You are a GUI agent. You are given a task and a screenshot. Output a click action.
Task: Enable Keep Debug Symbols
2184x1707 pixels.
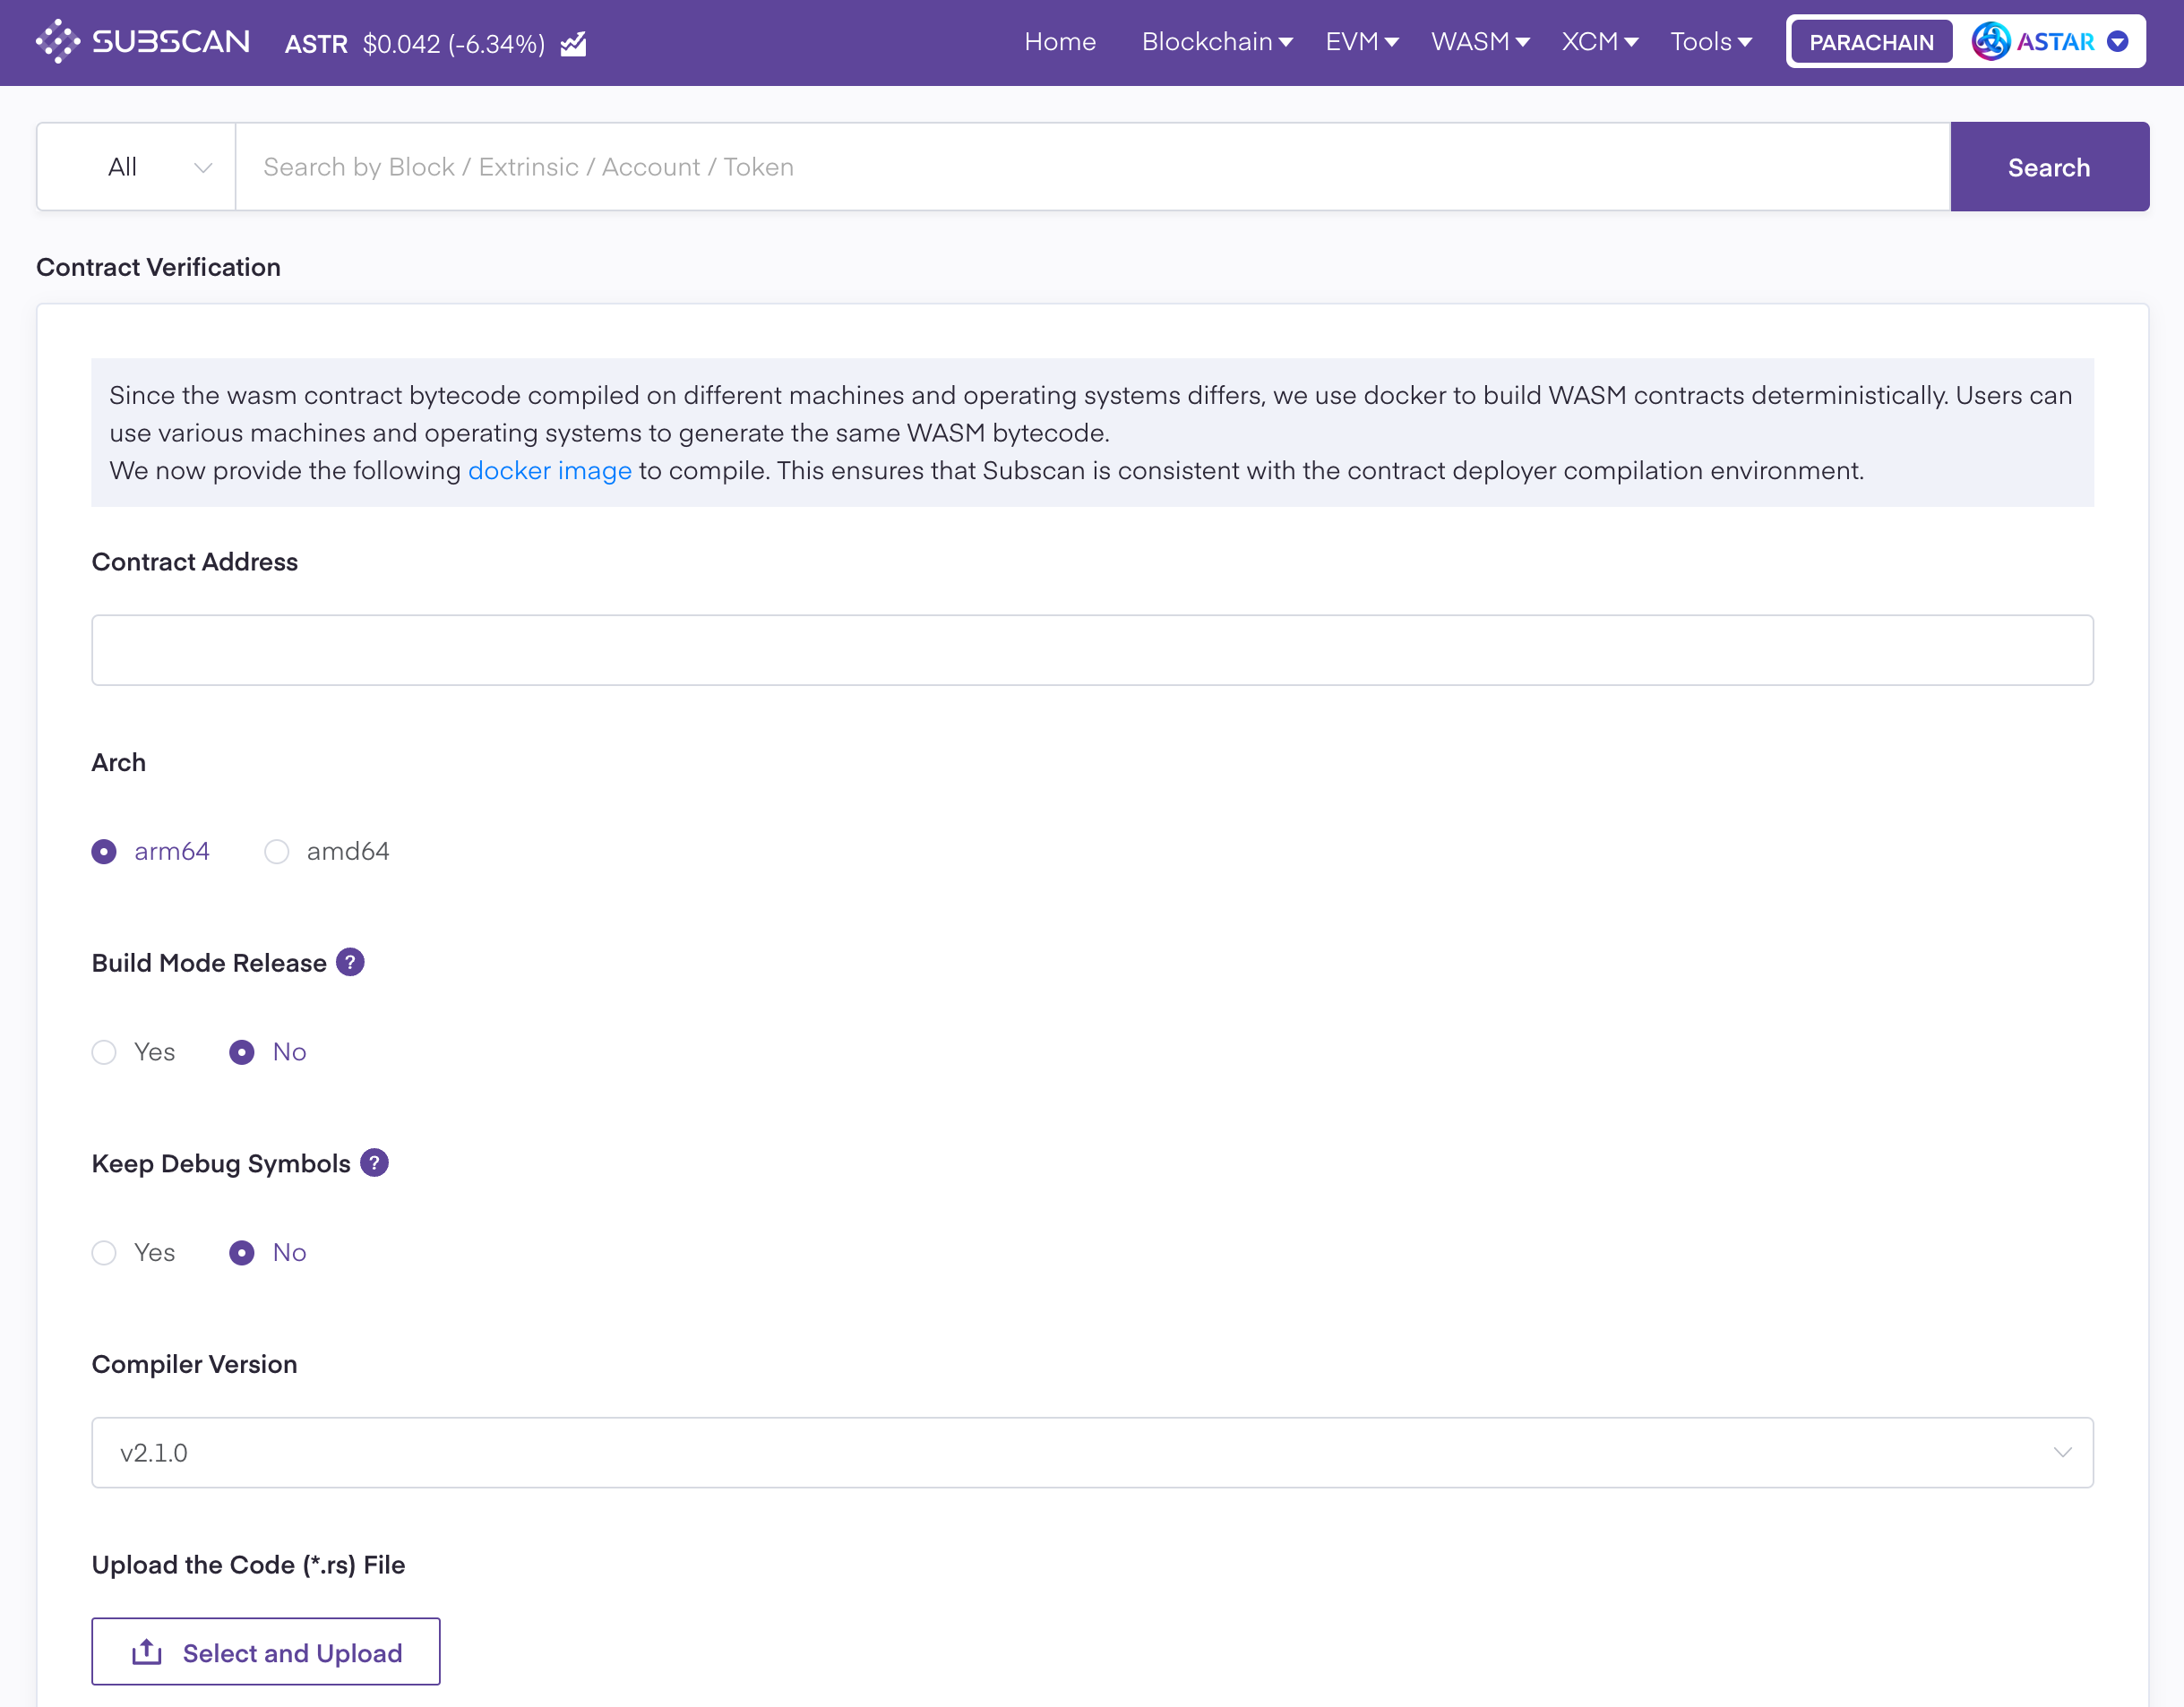coord(104,1252)
